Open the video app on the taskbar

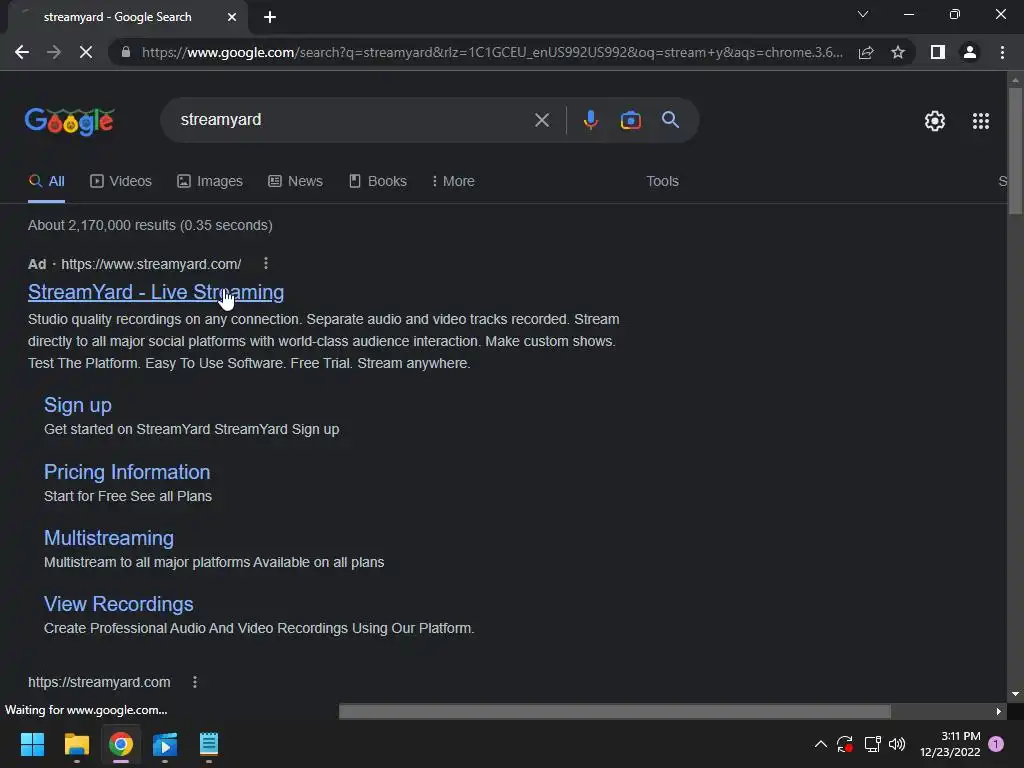point(165,744)
